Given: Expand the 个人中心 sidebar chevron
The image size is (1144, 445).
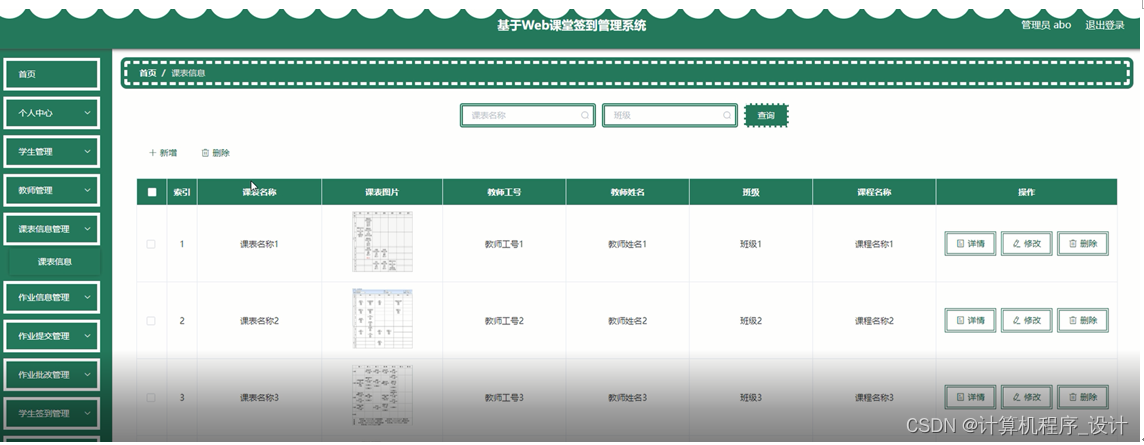Looking at the screenshot, I should pyautogui.click(x=88, y=113).
